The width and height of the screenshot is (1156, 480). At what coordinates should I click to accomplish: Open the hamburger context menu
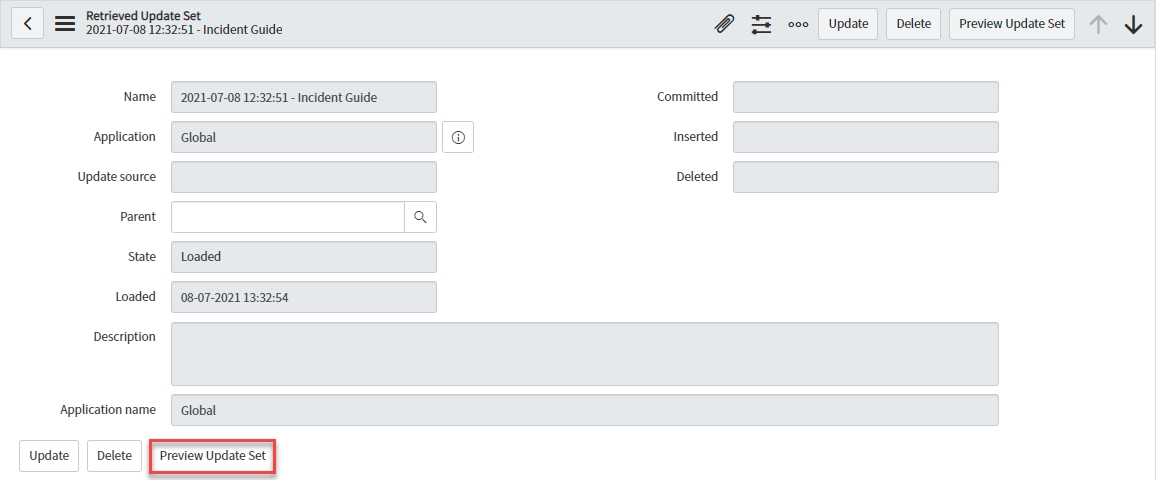pos(65,24)
